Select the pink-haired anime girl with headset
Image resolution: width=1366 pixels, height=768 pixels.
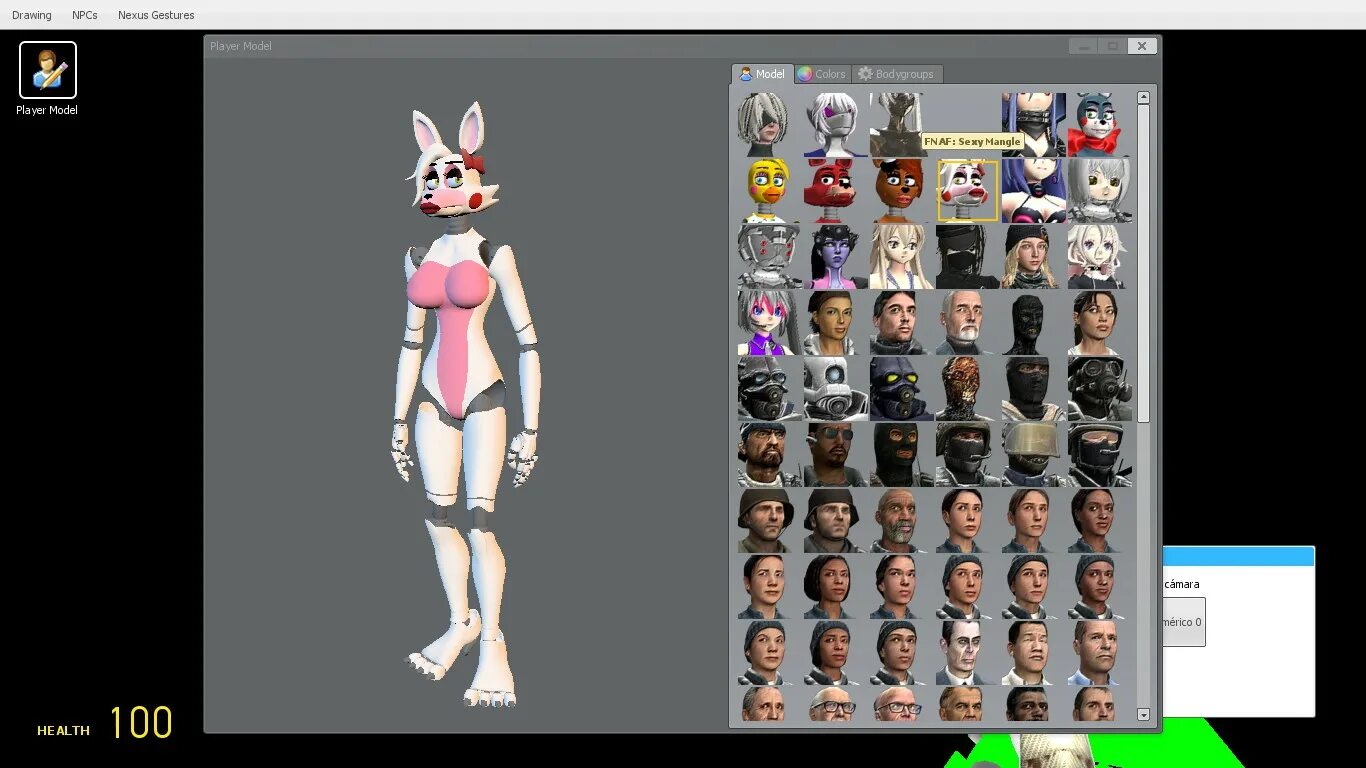click(769, 322)
